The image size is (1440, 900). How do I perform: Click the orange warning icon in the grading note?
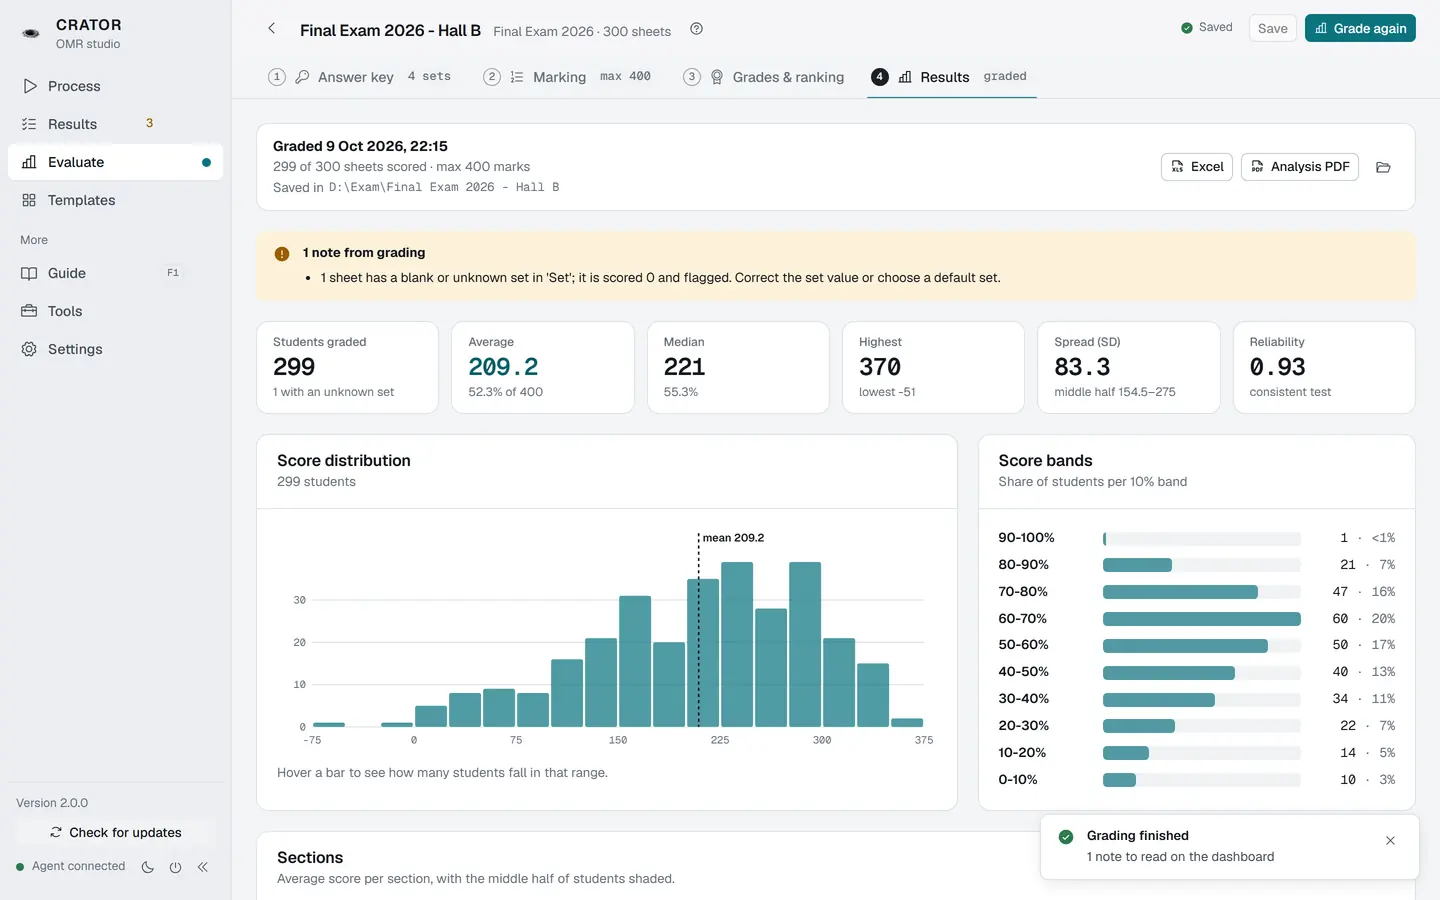[x=282, y=254]
